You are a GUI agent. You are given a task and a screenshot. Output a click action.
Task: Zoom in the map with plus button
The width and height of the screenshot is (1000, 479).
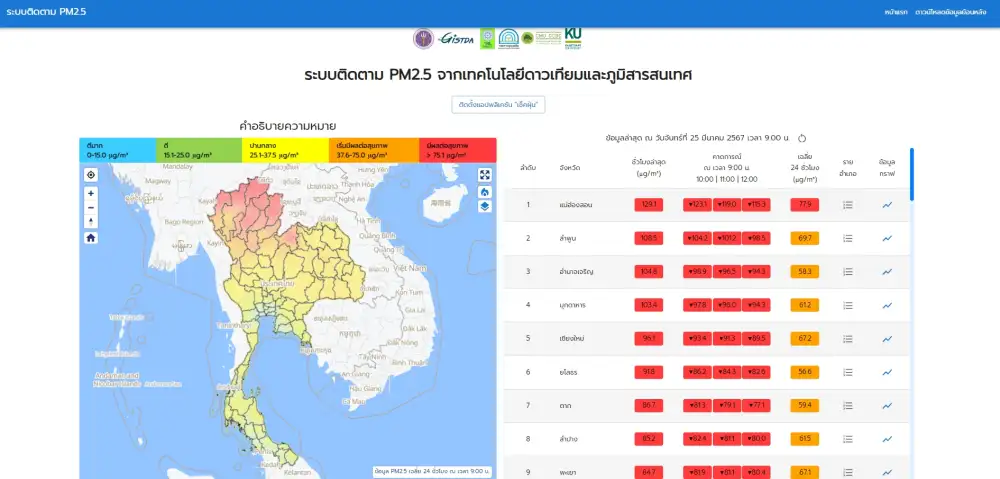pos(91,193)
